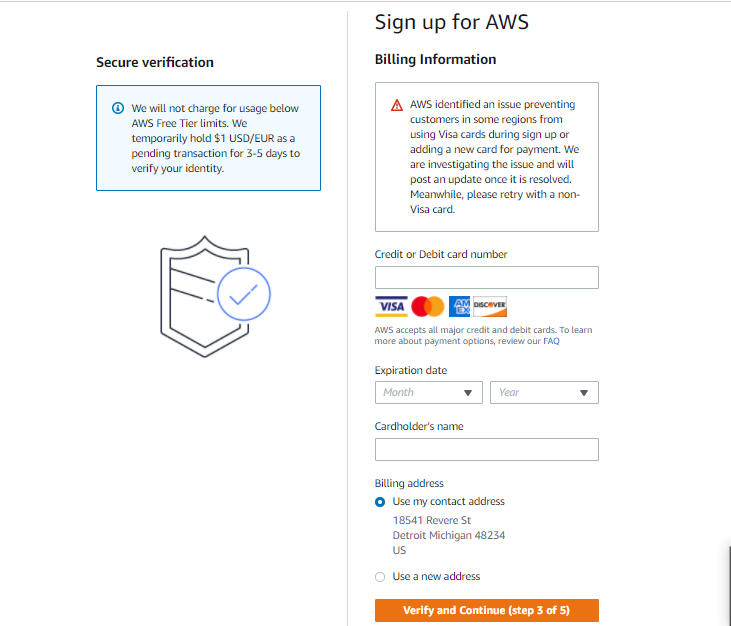Open the Year expiration dropdown
Image resolution: width=731 pixels, height=626 pixels.
pos(544,392)
